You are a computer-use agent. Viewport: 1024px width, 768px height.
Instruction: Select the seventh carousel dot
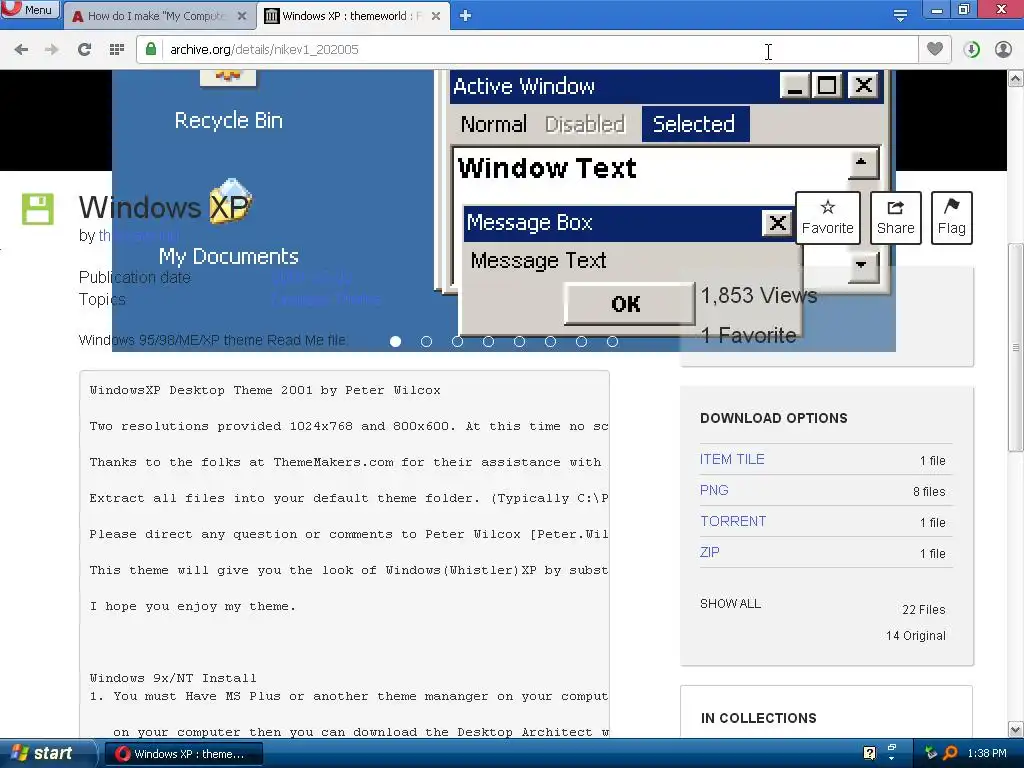[x=581, y=342]
